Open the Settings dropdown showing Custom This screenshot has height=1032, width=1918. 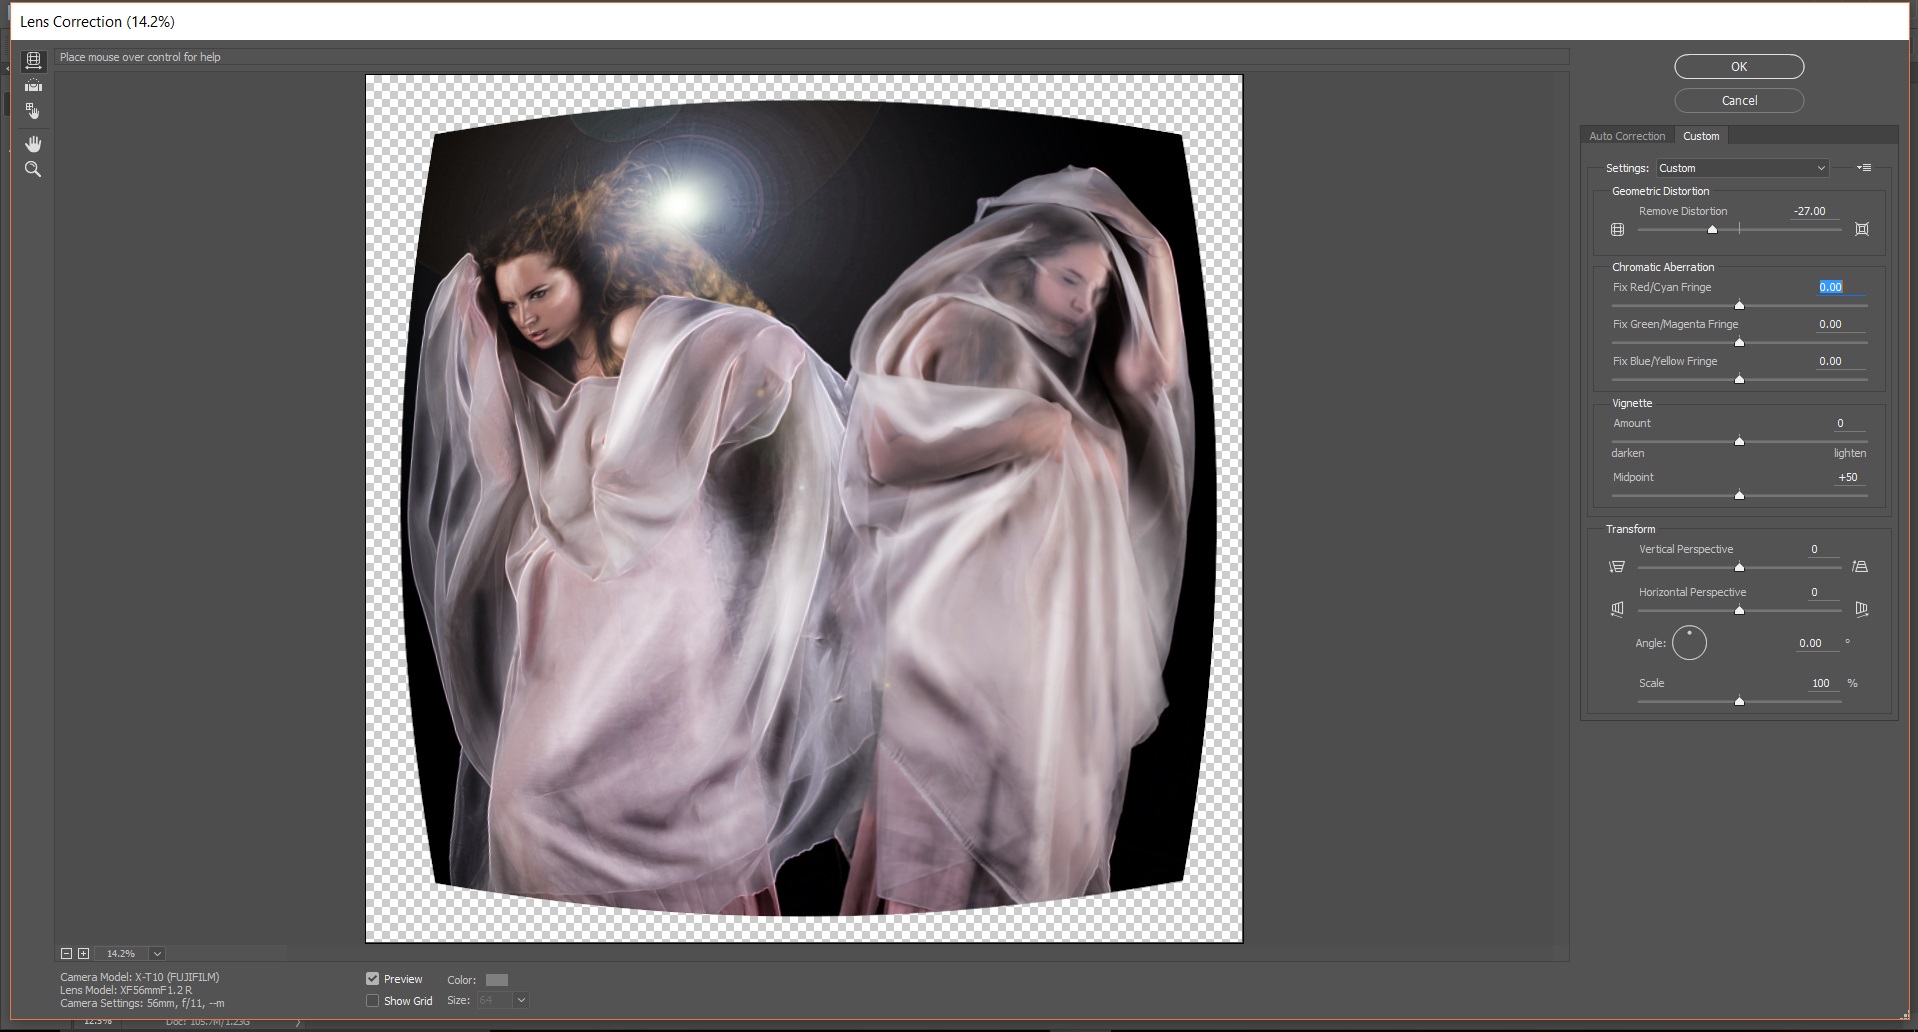coord(1741,168)
